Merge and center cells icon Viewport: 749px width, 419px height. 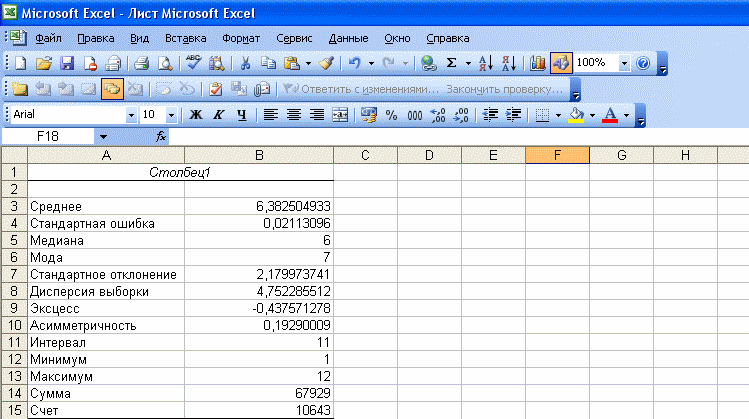point(340,115)
